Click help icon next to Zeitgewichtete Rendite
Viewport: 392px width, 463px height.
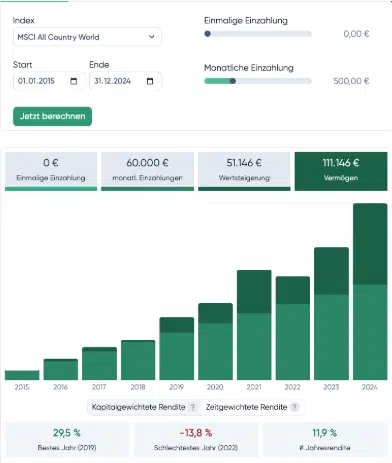[x=295, y=407]
